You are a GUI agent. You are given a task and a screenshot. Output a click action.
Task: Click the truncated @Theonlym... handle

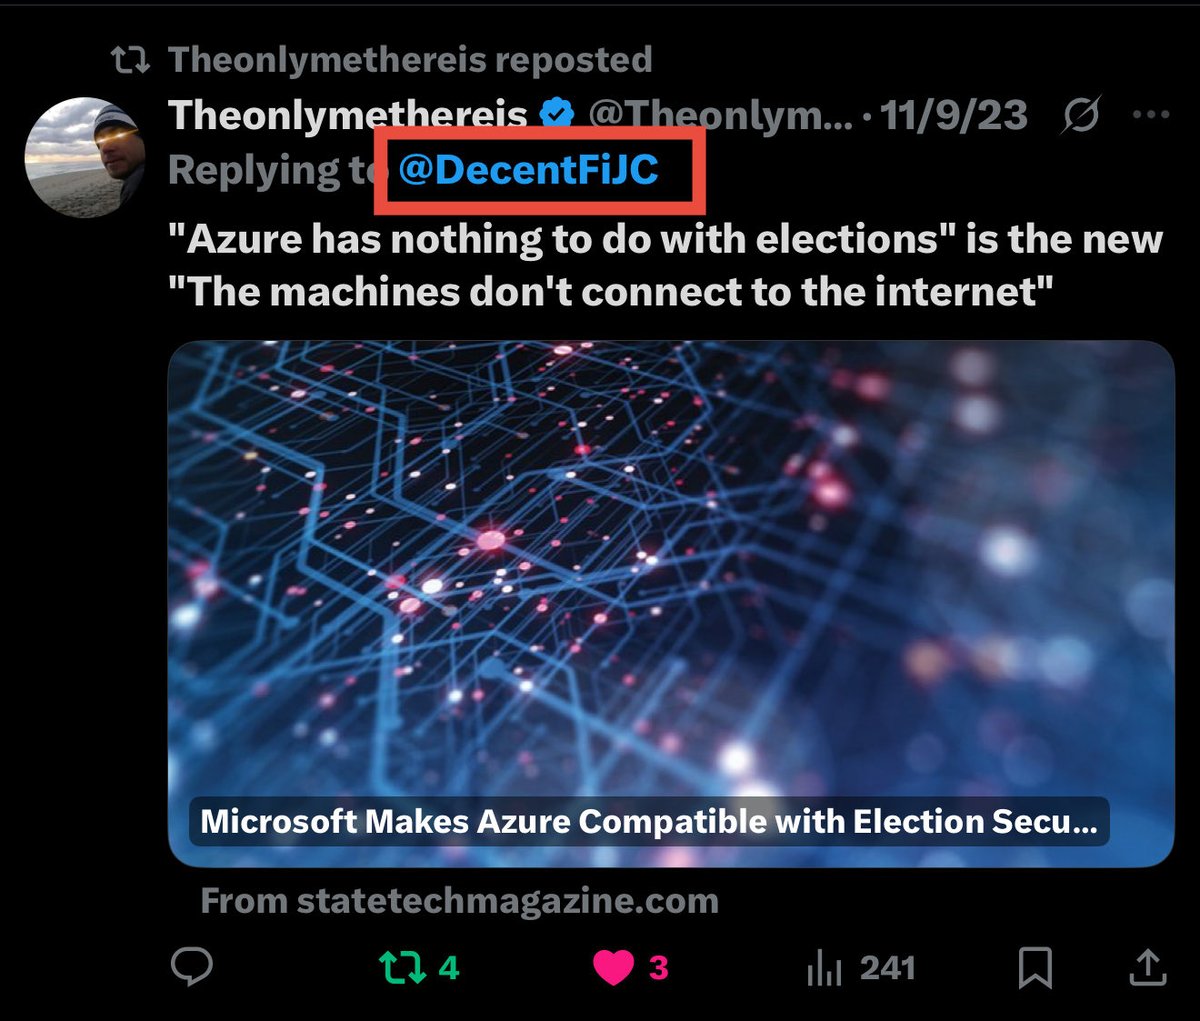720,116
